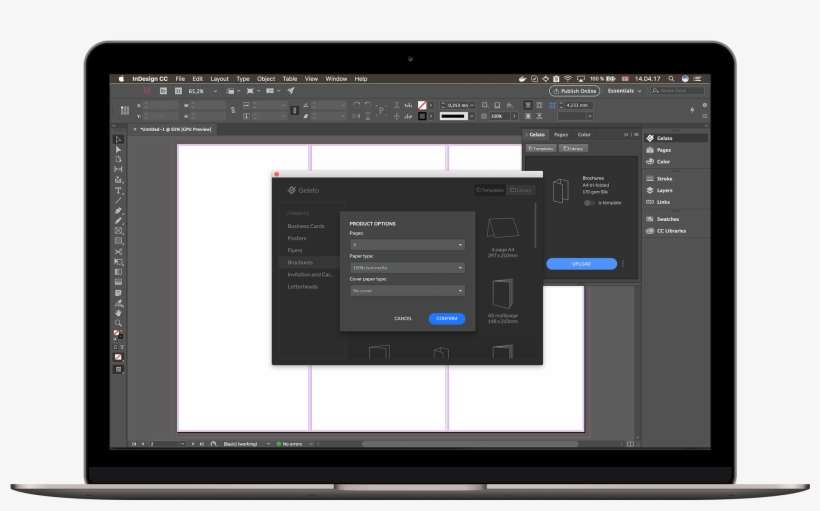
Task: Select the 6-page A4 brochure thumbnail
Action: click(502, 231)
